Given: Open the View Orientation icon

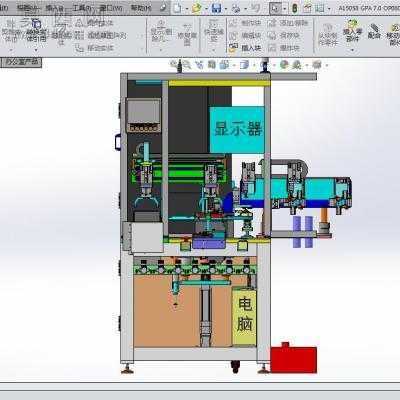Looking at the screenshot, I should click(x=224, y=64).
